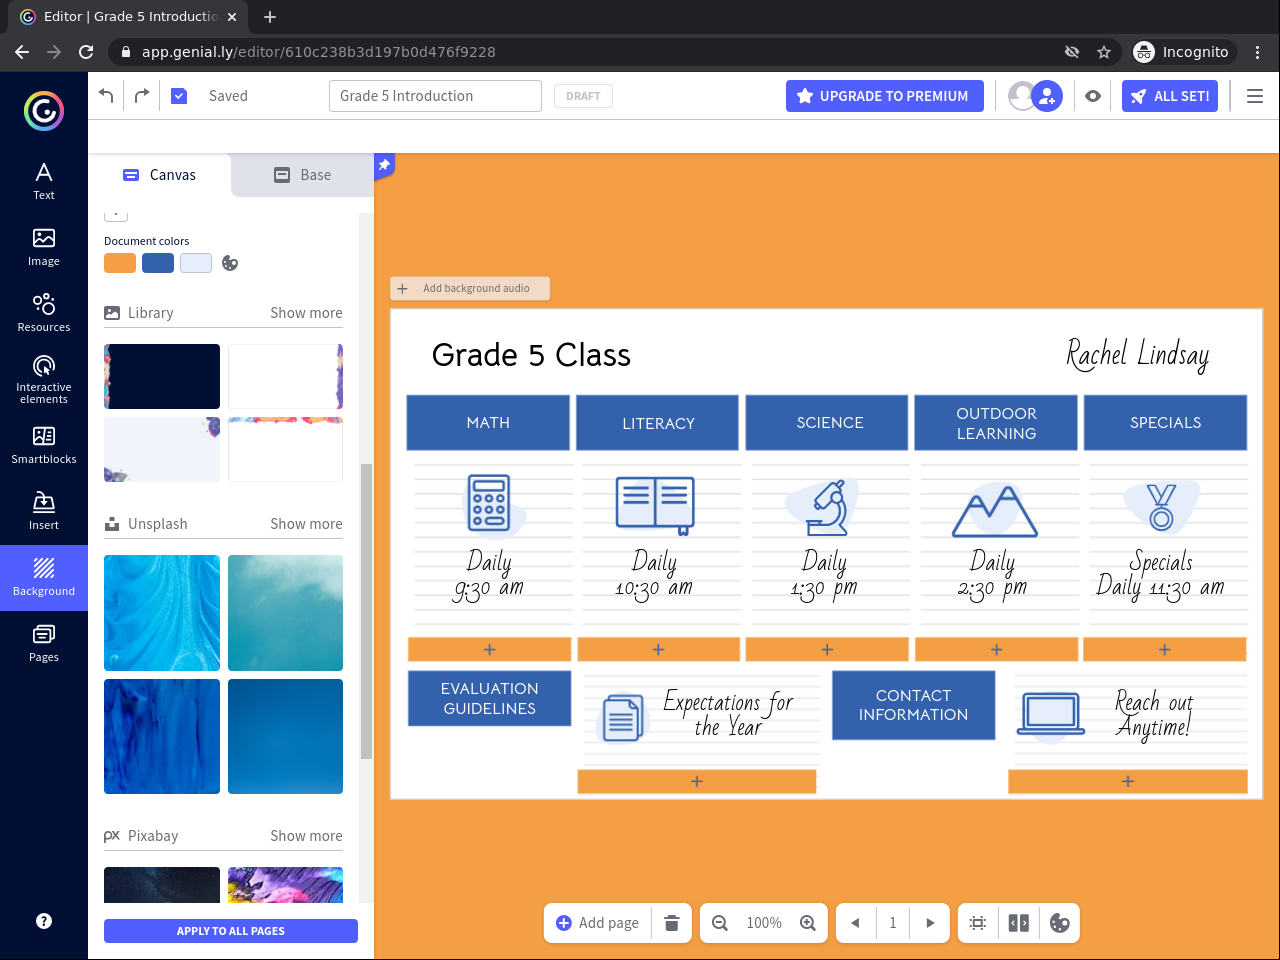Open the Smartblocks panel
Viewport: 1280px width, 960px height.
tap(44, 445)
